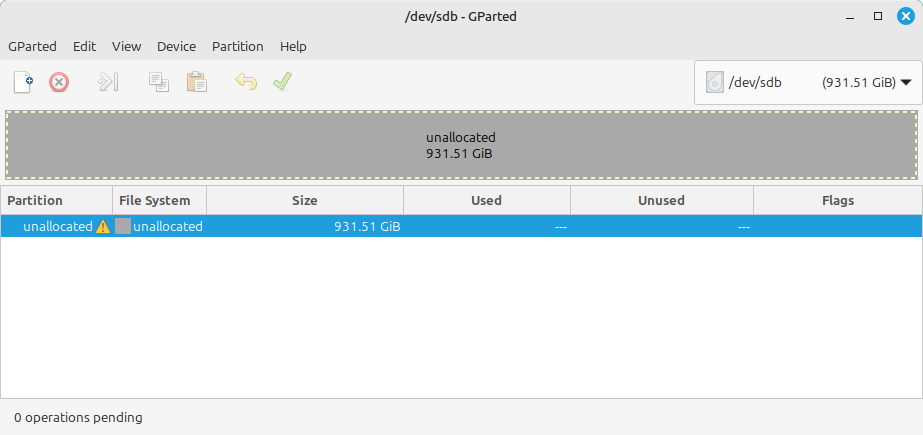Open the Edit menu
This screenshot has height=435, width=923.
click(84, 47)
